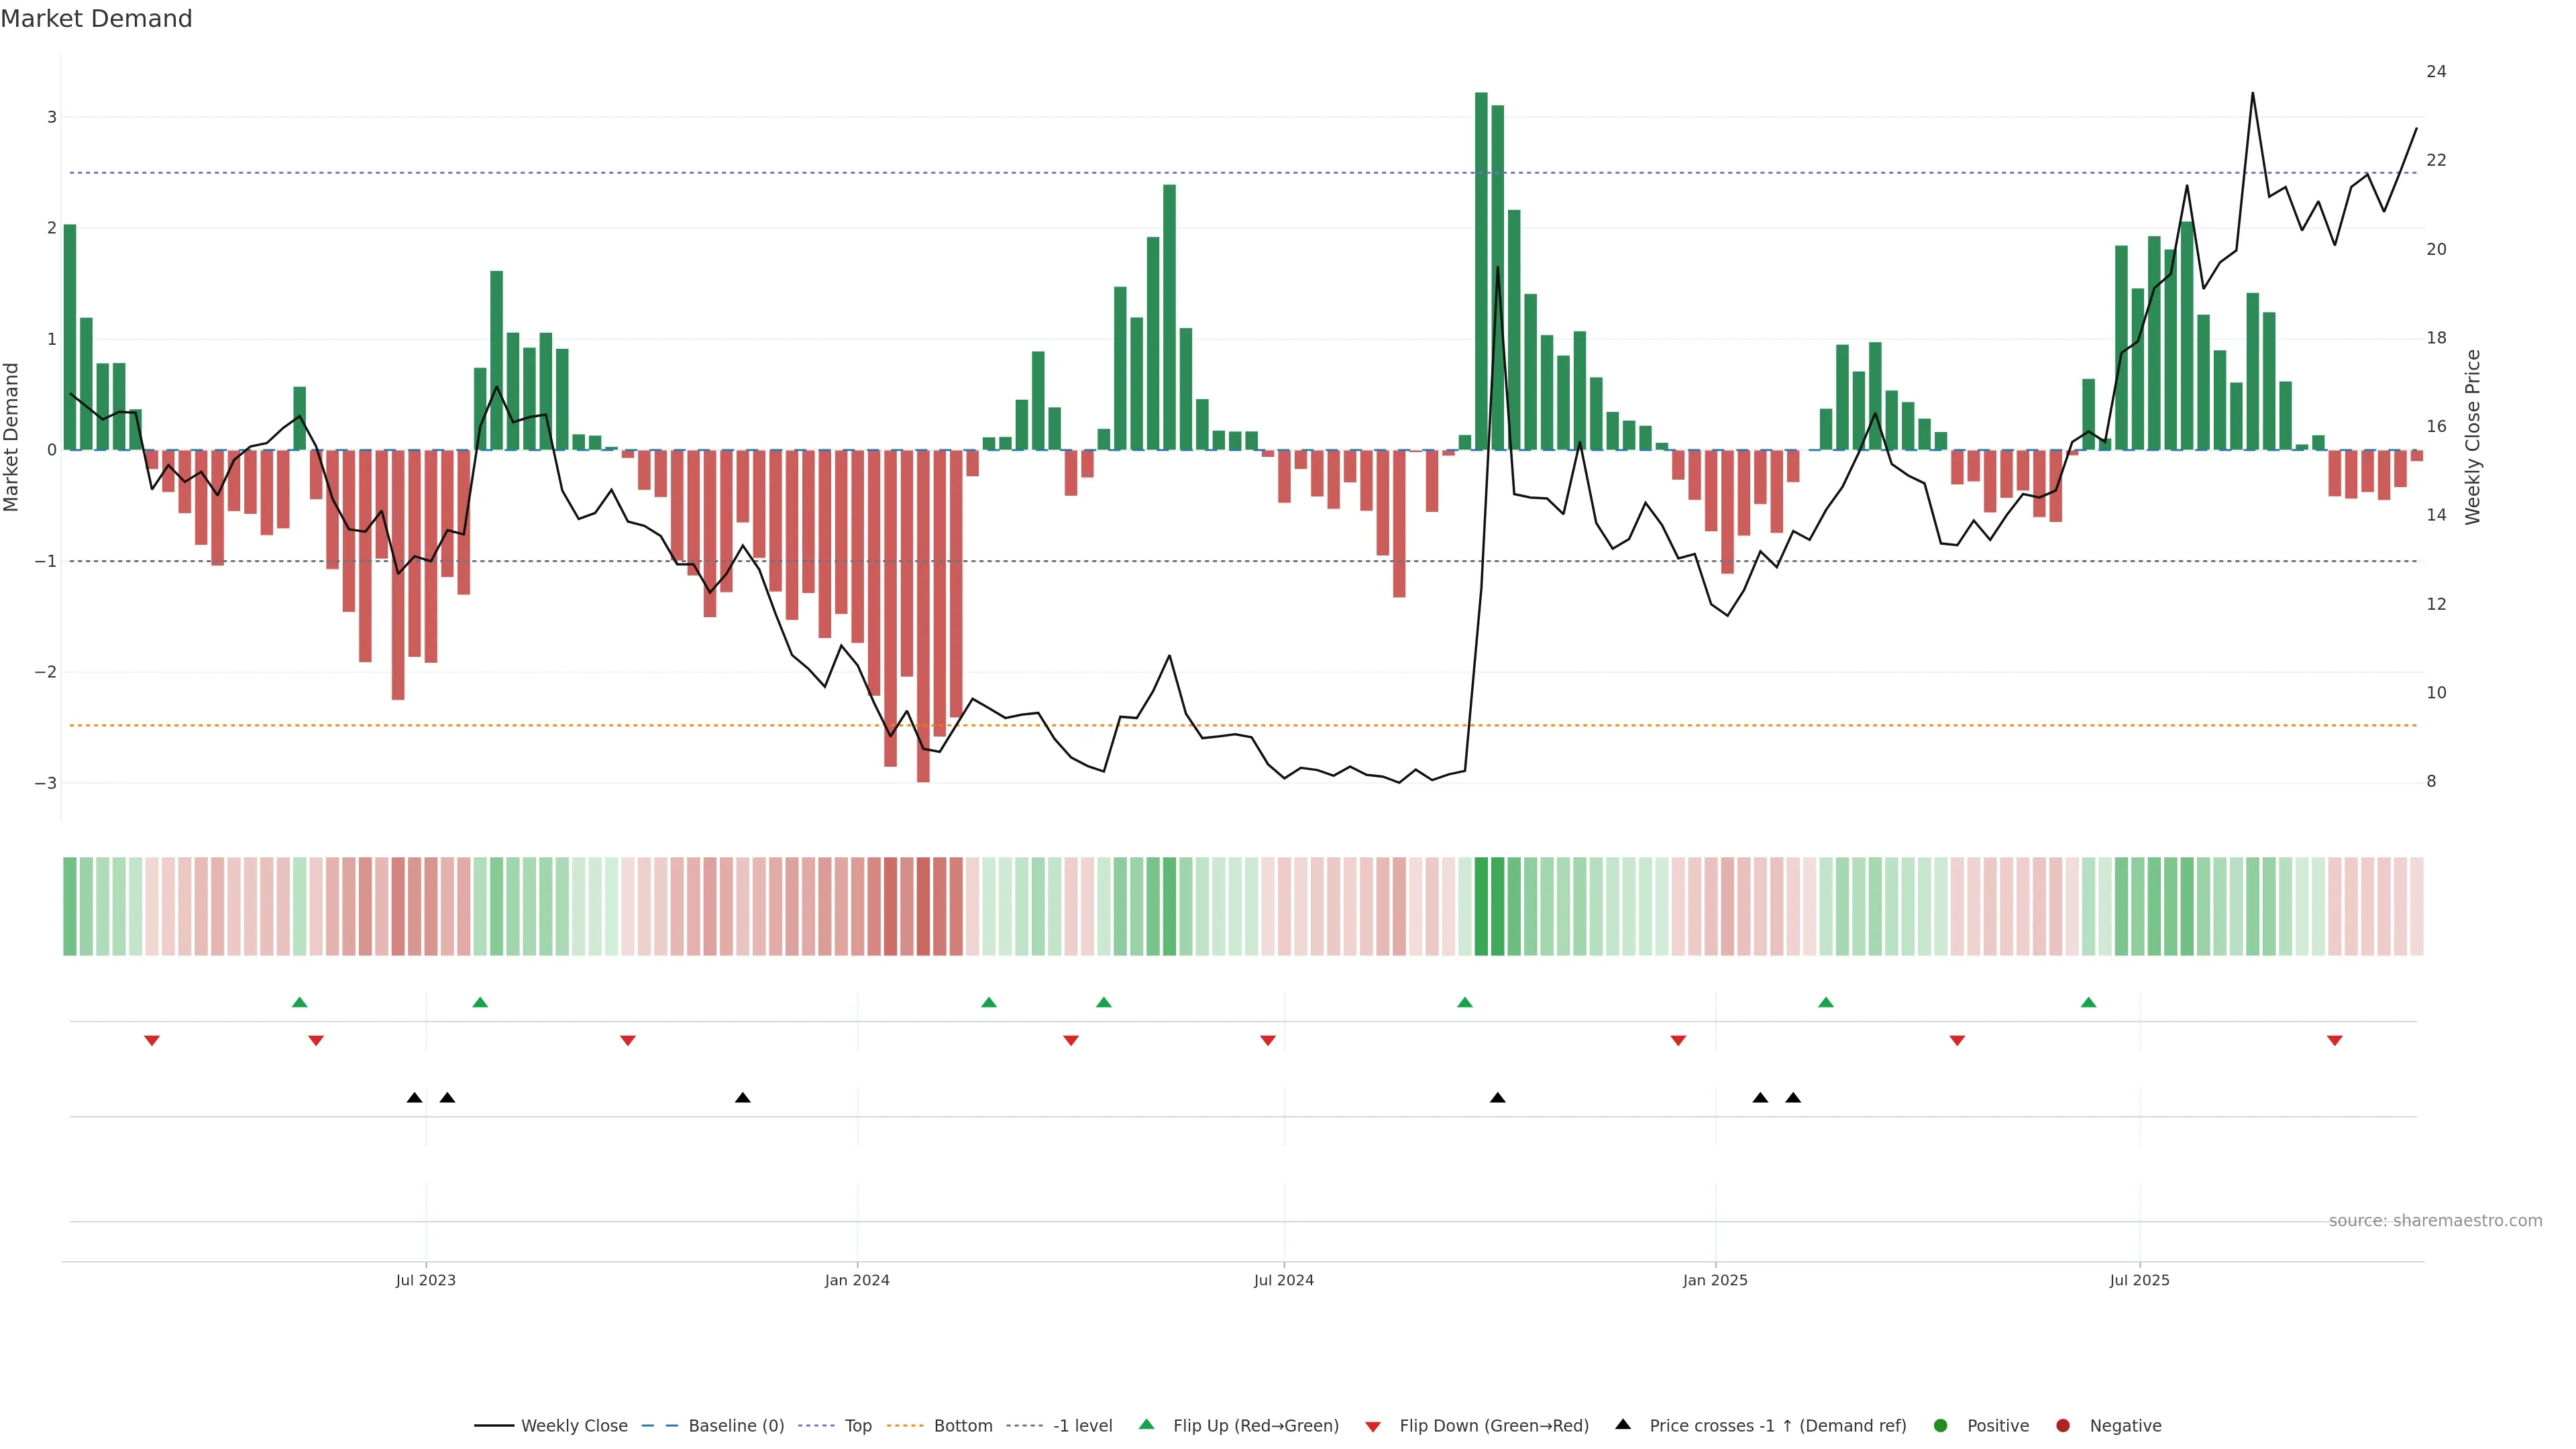Image resolution: width=2576 pixels, height=1449 pixels.
Task: Click the darkest green heatmap strip cell
Action: [1481, 906]
